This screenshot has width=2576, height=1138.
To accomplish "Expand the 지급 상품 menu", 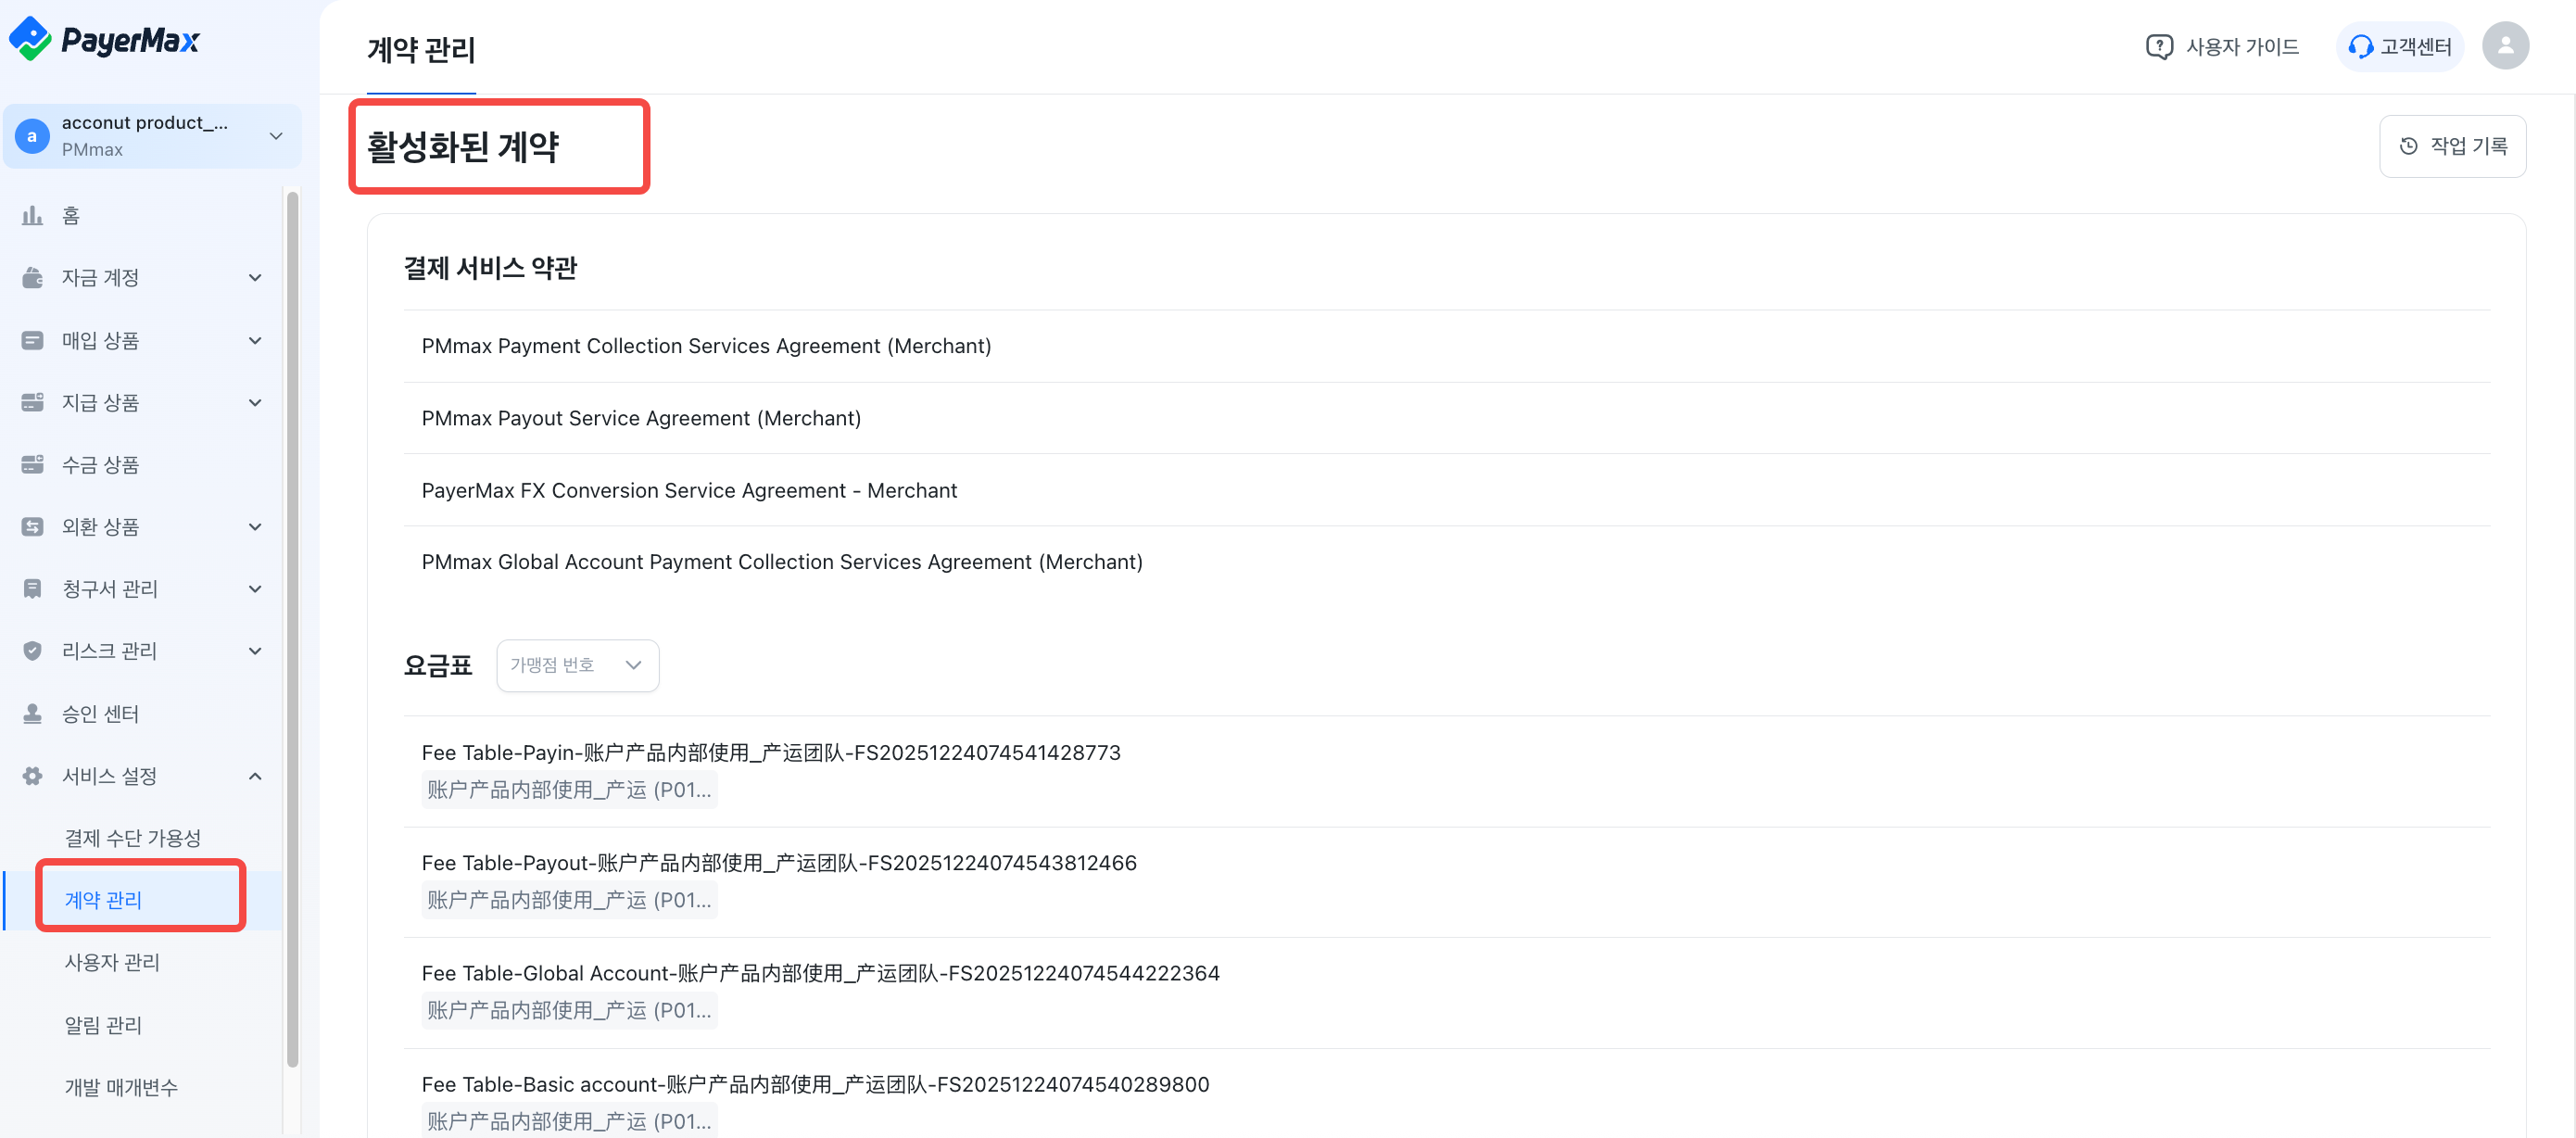I will (255, 402).
